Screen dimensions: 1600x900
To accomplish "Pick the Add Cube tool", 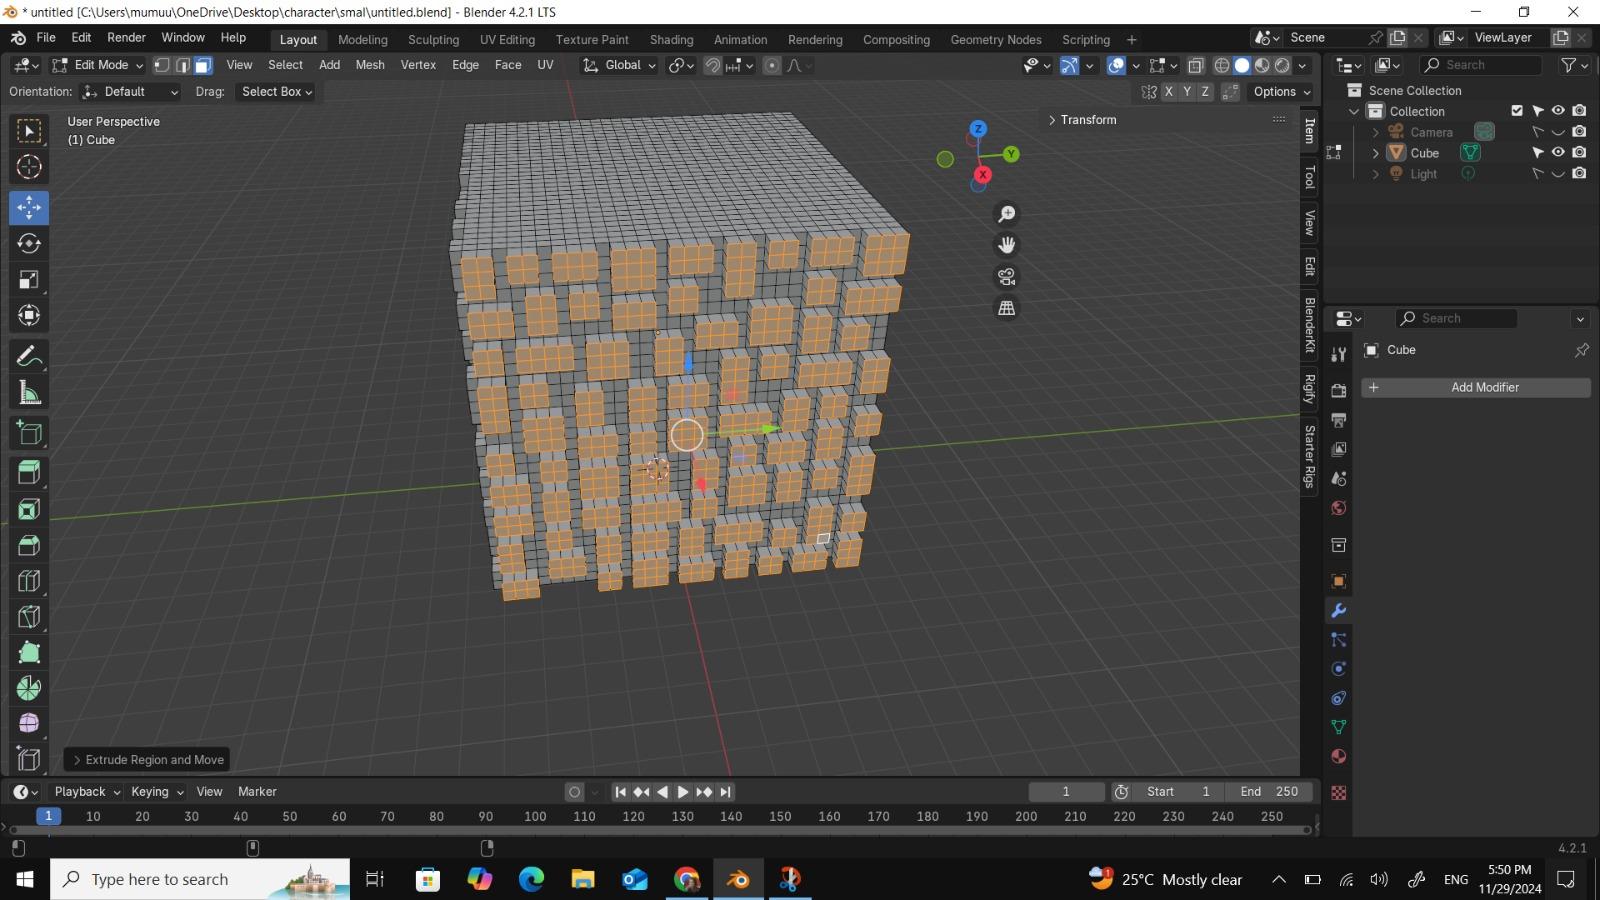I will tap(29, 432).
